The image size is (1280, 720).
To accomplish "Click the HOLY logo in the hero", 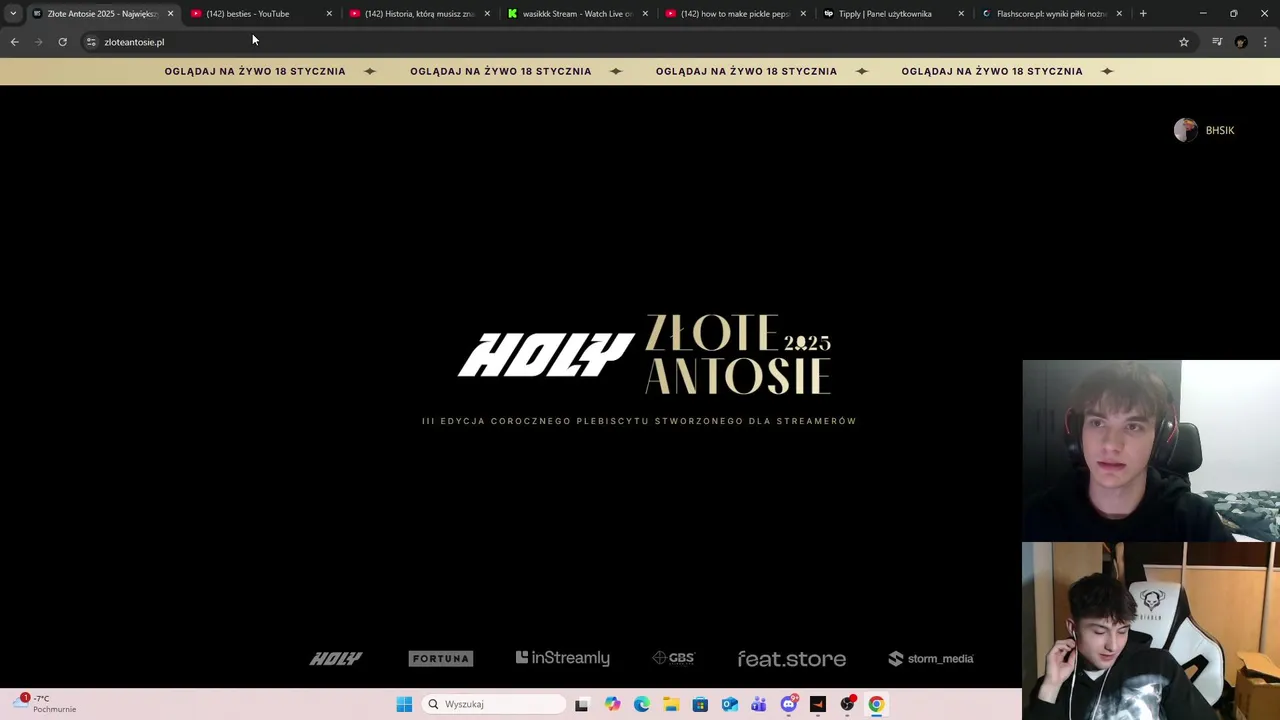I will 546,355.
